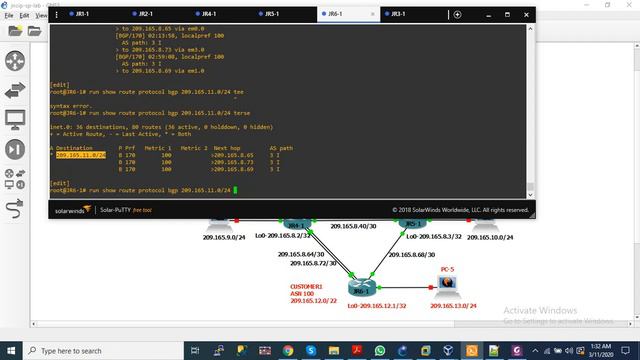Open Google Chrome from taskbar
This screenshot has height=360, width=640.
point(288,351)
